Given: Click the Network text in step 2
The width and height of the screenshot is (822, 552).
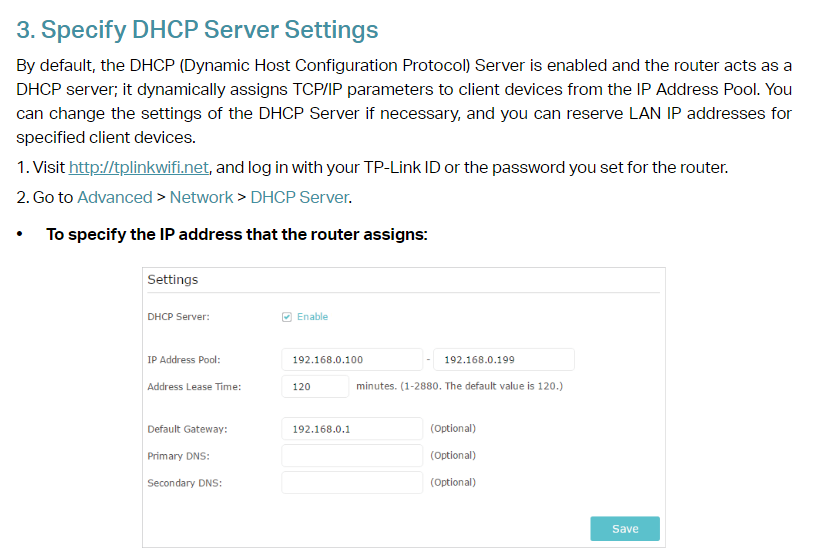Looking at the screenshot, I should tap(201, 197).
